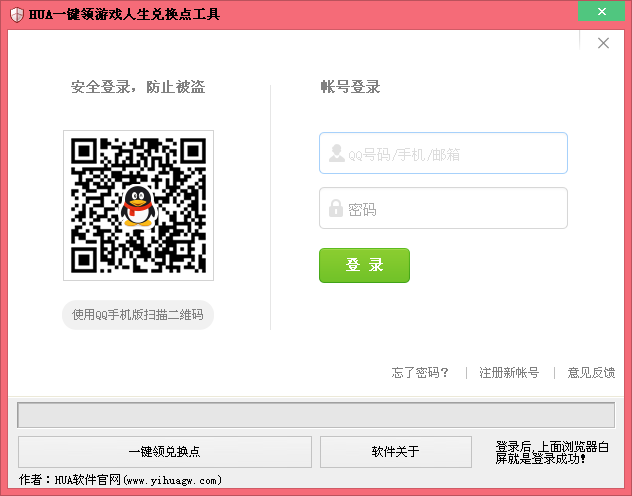Click the window title HUA一键领游戏人生兑换点工具
The height and width of the screenshot is (496, 632).
coord(124,15)
